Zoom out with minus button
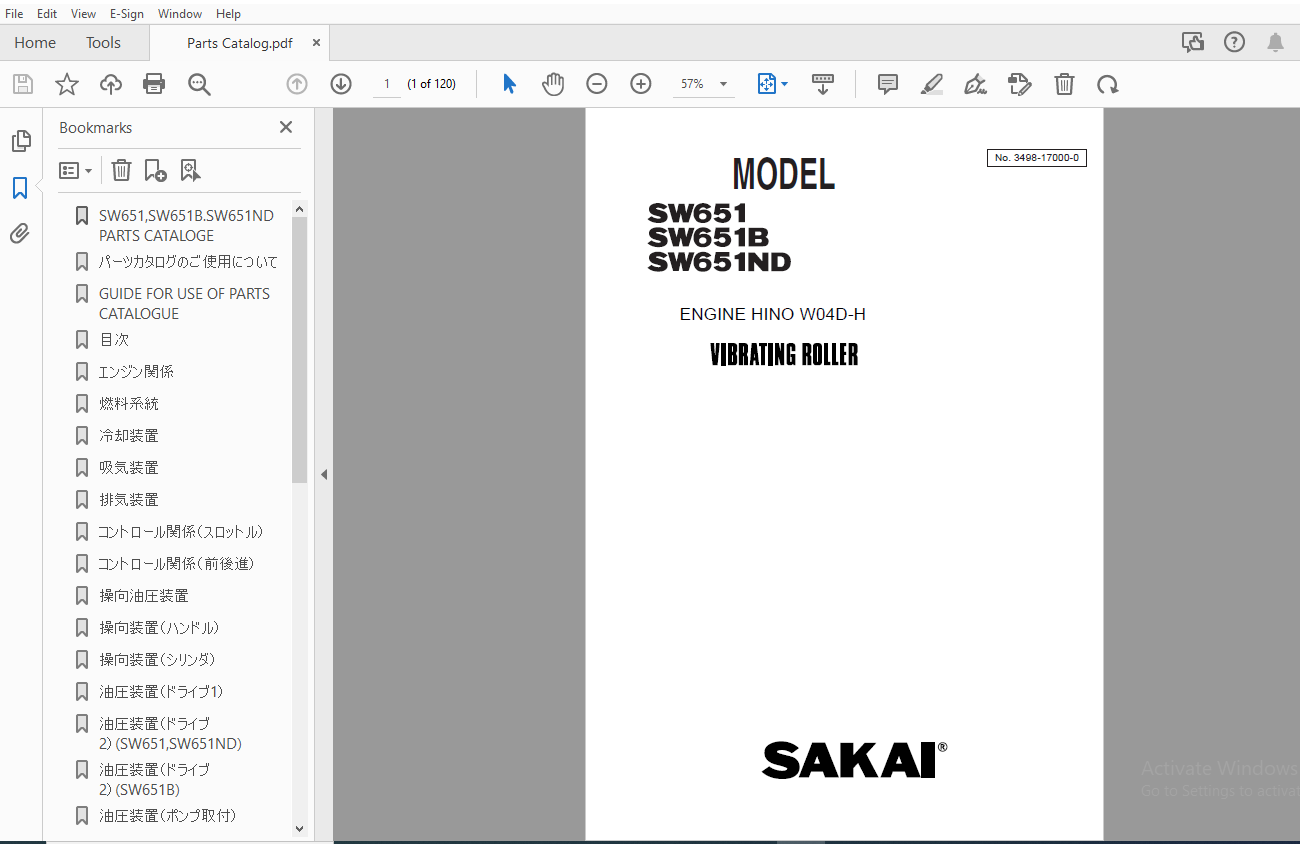 pos(597,84)
